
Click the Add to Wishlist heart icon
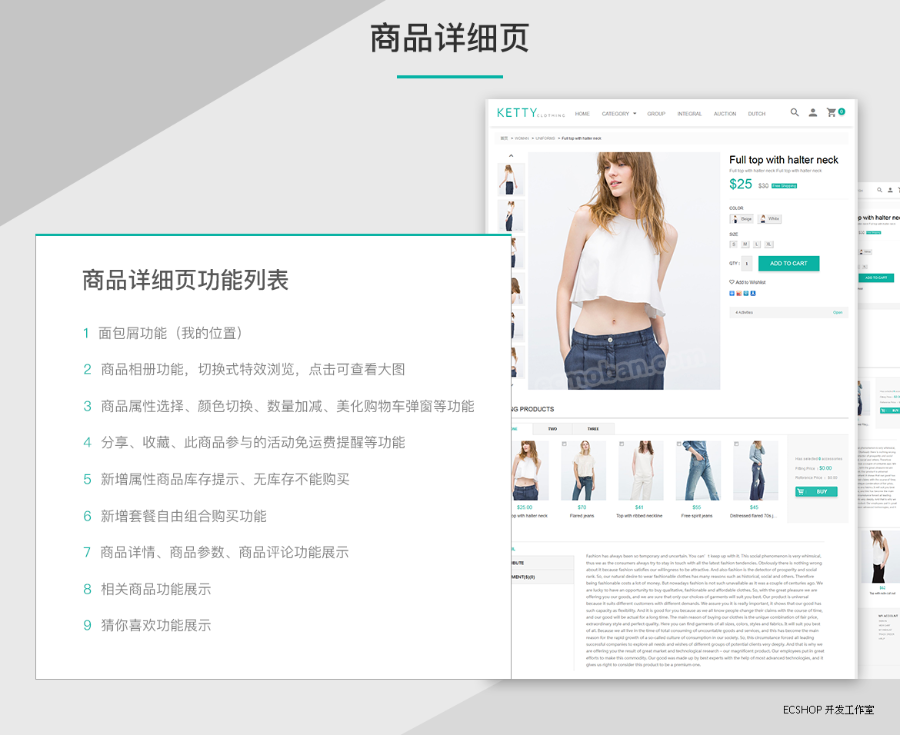731,281
